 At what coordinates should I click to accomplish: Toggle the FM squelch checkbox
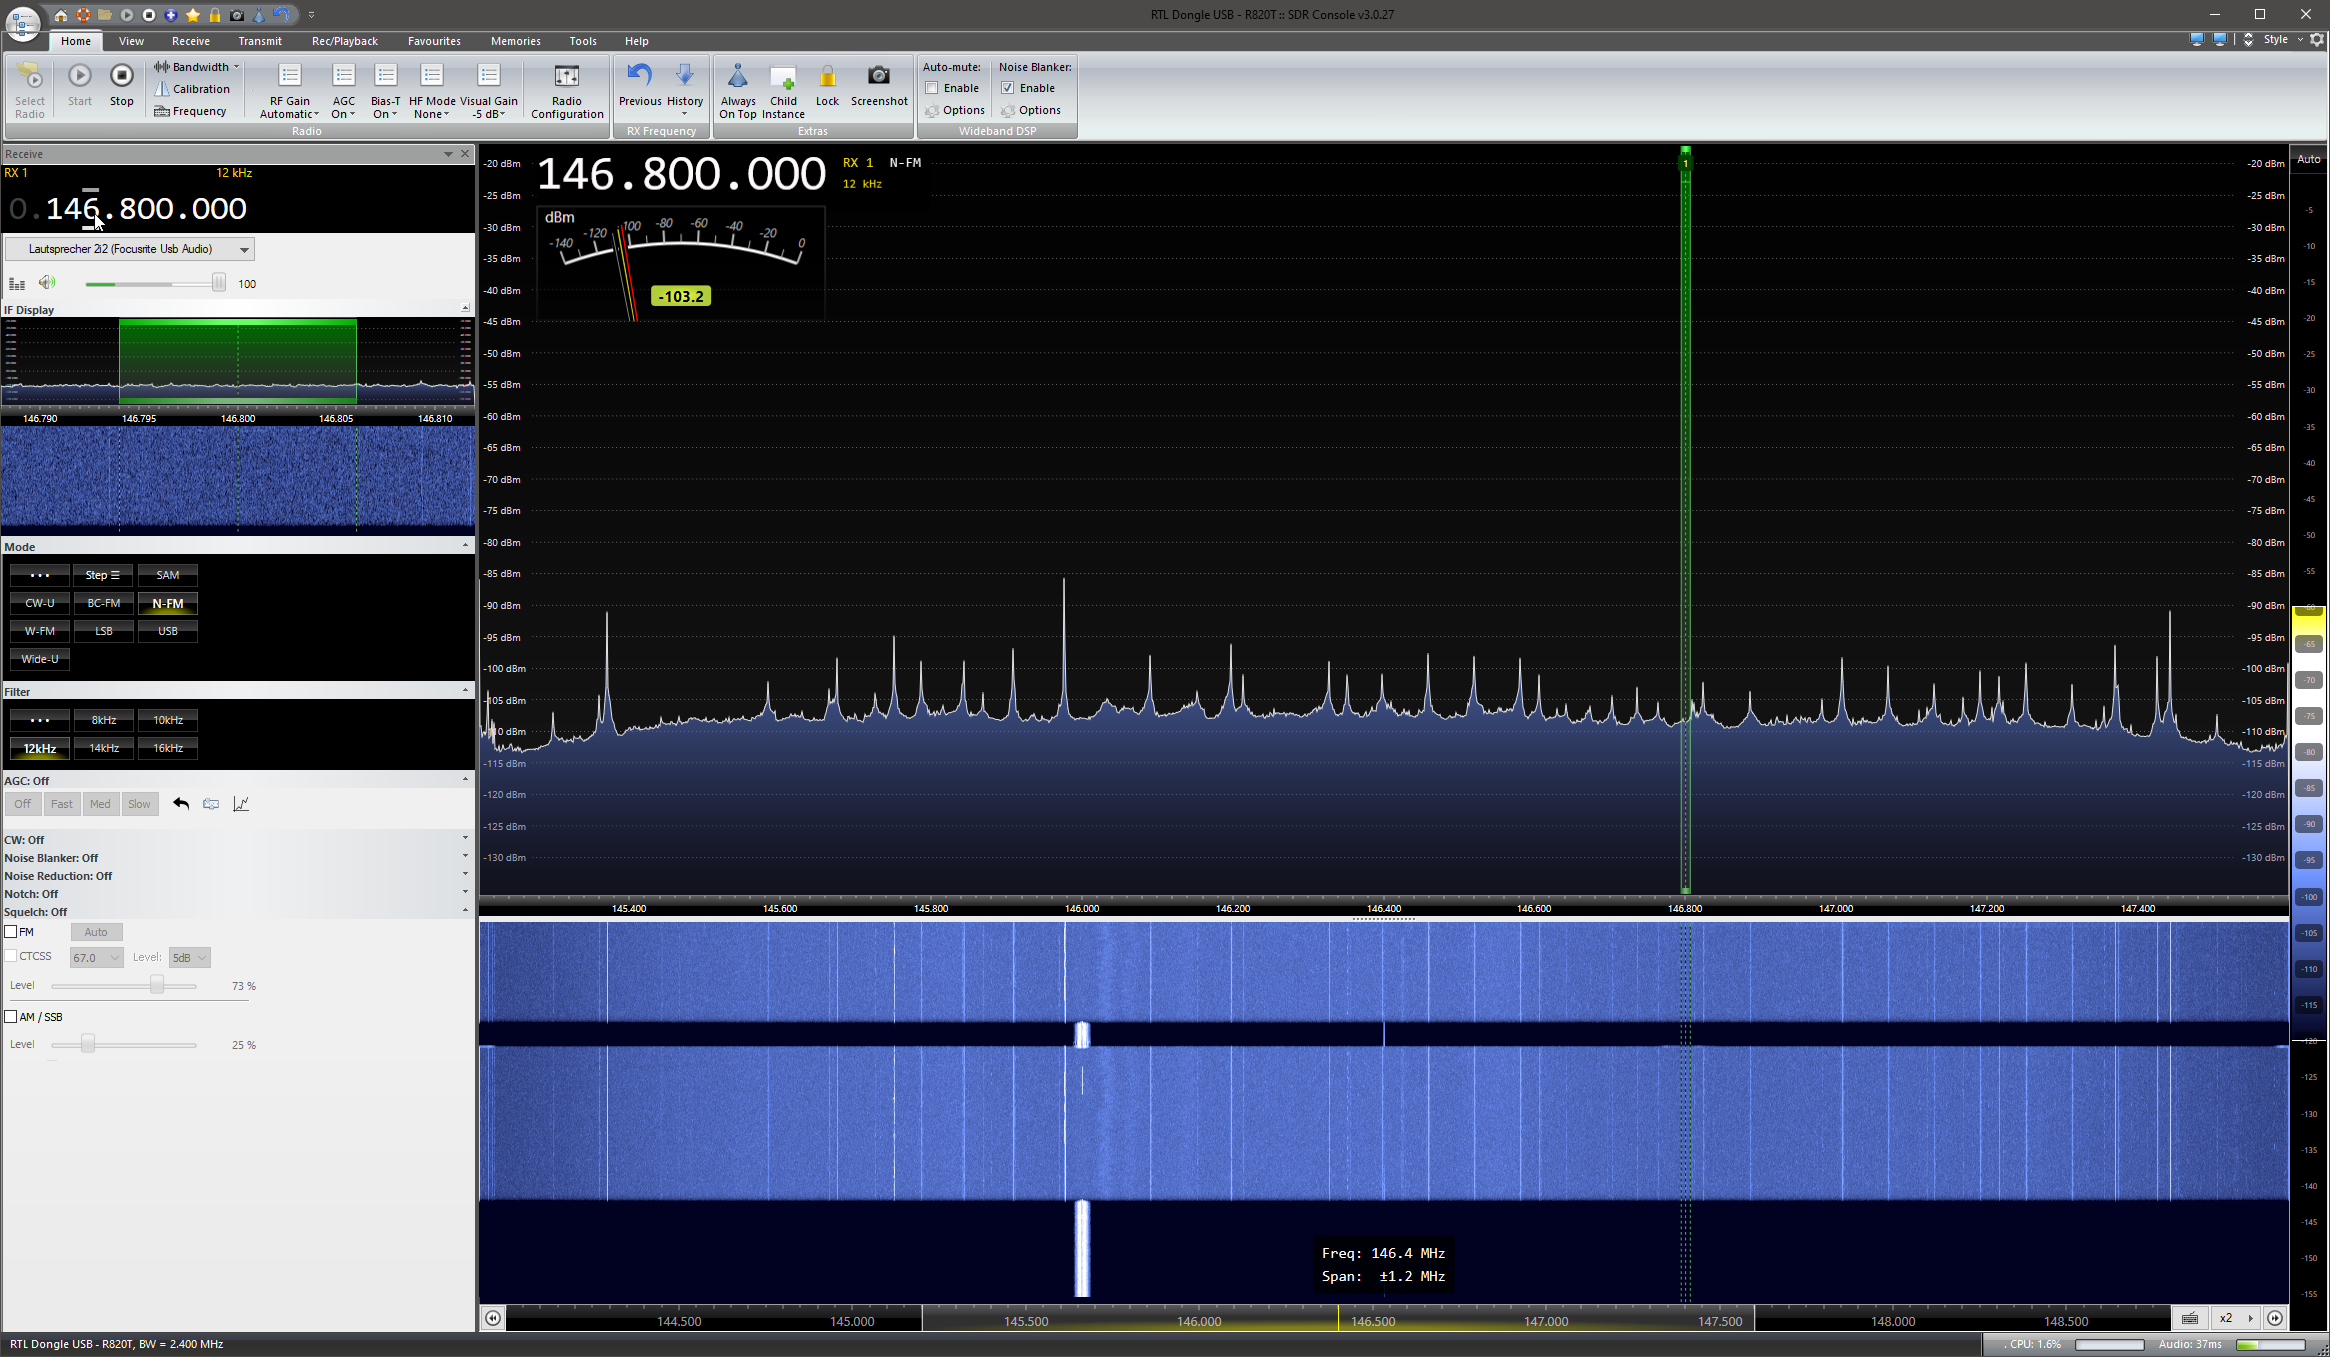coord(11,932)
